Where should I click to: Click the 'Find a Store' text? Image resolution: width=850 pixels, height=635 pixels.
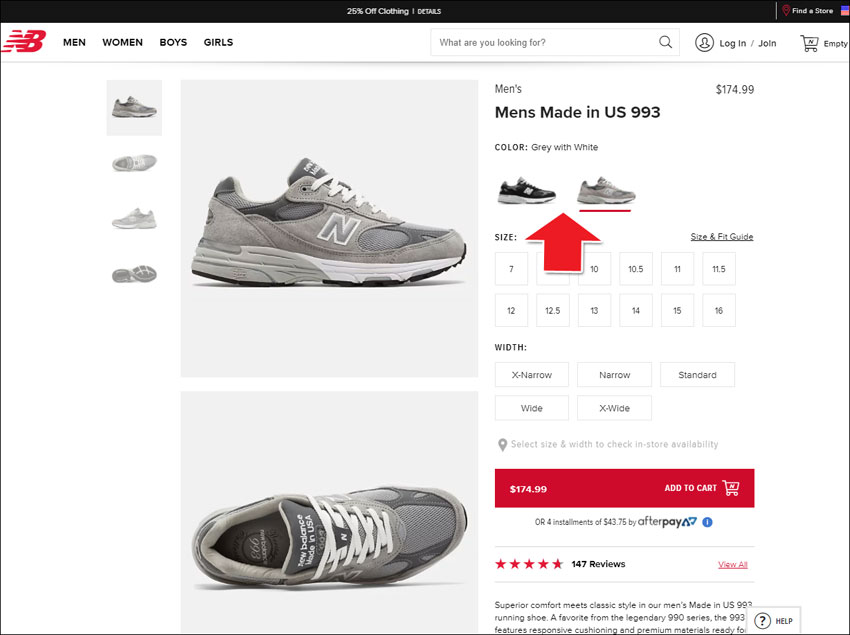[812, 11]
